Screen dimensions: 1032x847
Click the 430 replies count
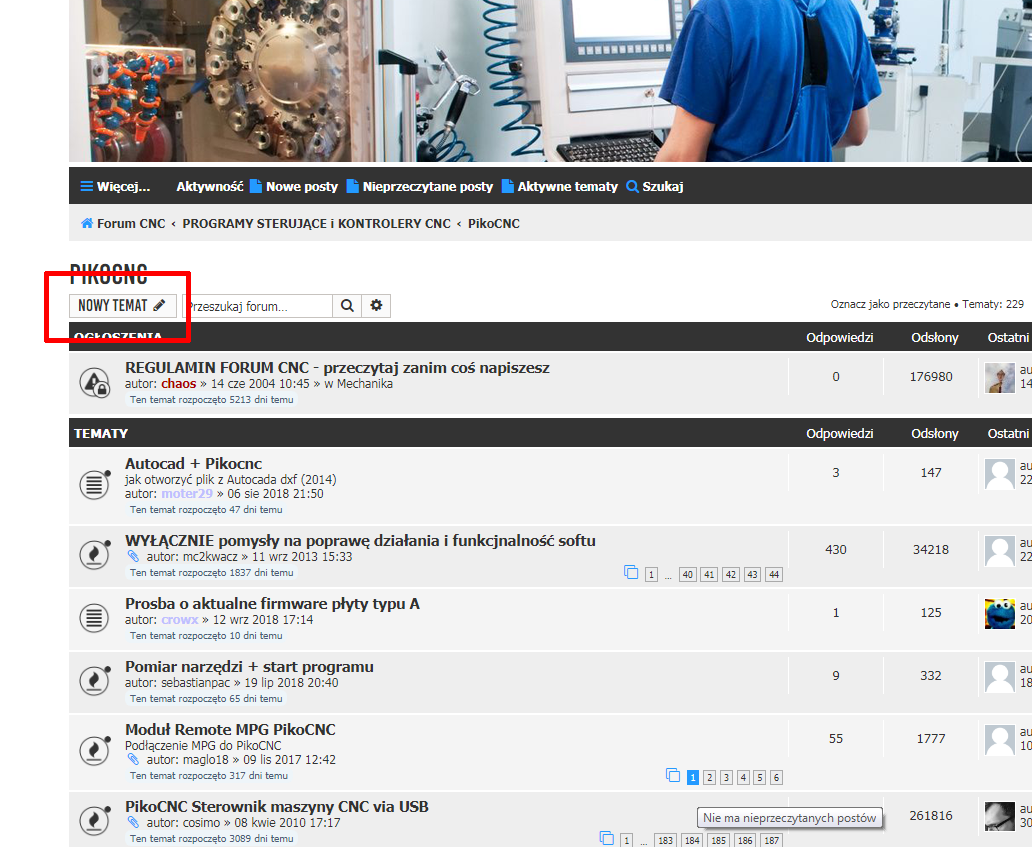(x=836, y=550)
